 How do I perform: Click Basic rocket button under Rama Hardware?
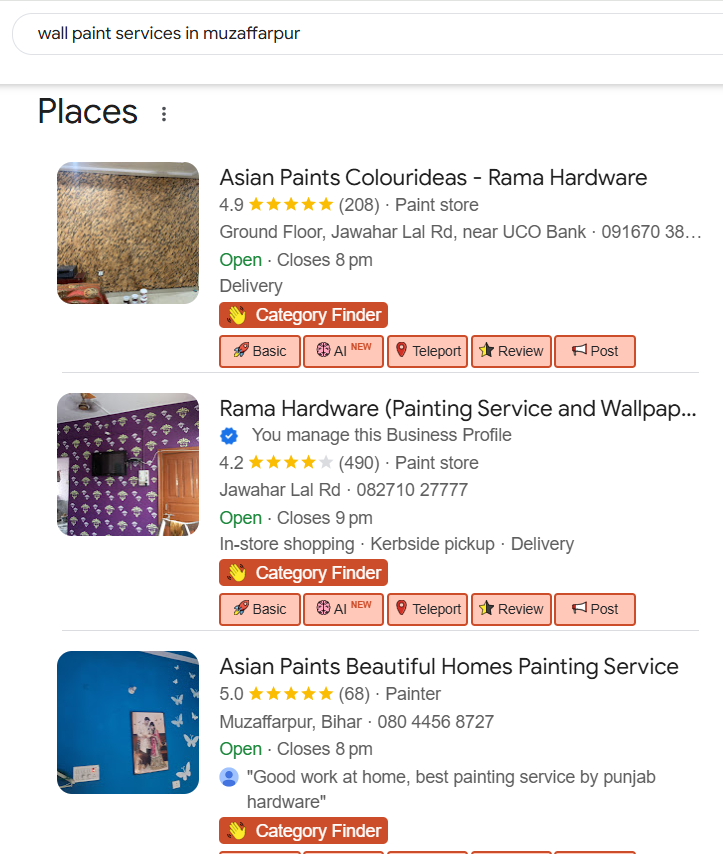pos(260,609)
